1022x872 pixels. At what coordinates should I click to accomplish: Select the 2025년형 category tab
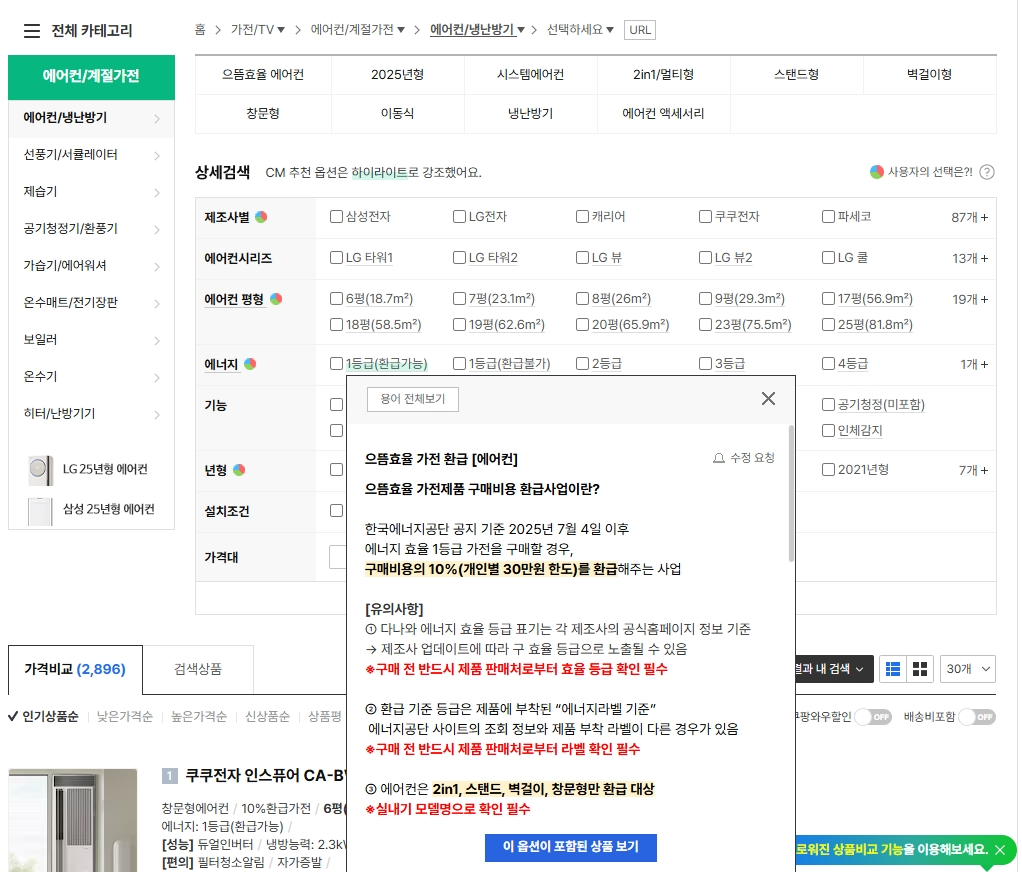pos(397,74)
